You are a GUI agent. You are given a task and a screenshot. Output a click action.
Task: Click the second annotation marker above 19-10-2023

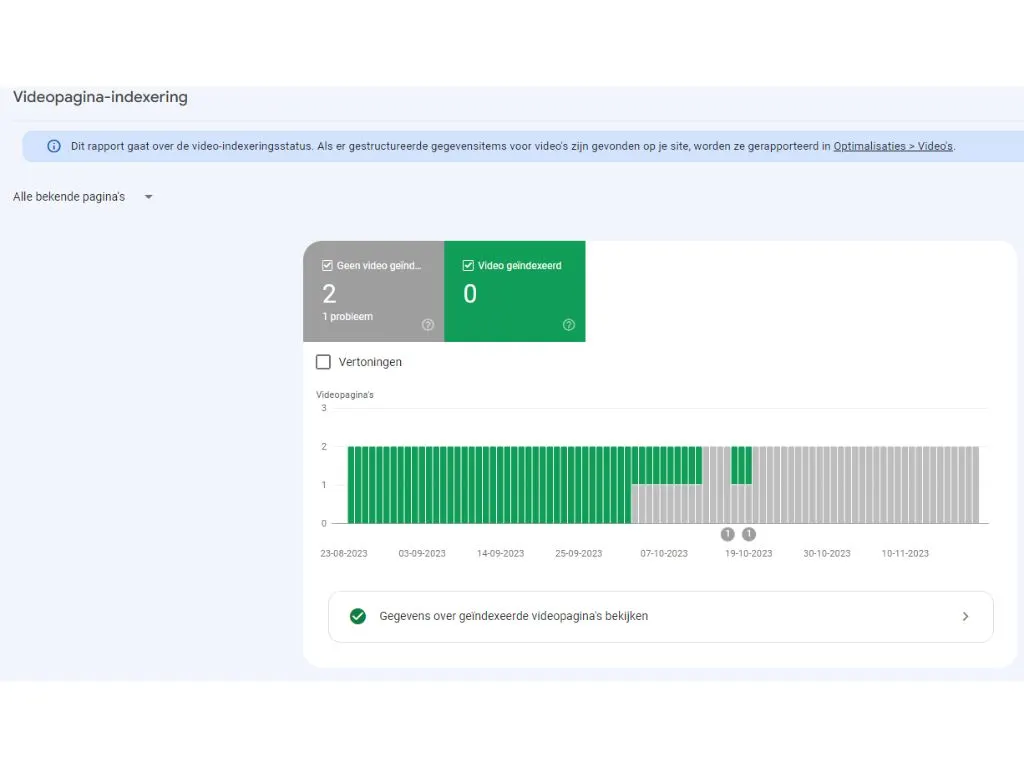point(749,534)
